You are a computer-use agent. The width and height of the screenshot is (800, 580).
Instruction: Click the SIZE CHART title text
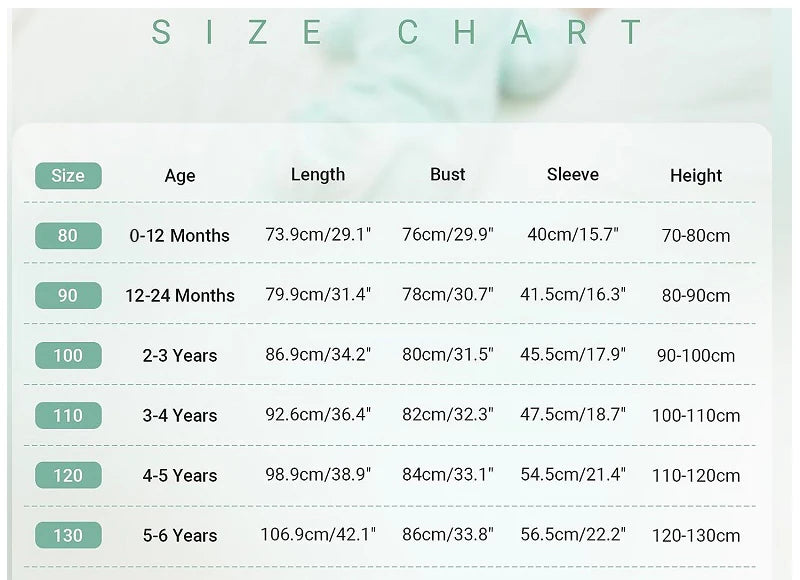[396, 32]
